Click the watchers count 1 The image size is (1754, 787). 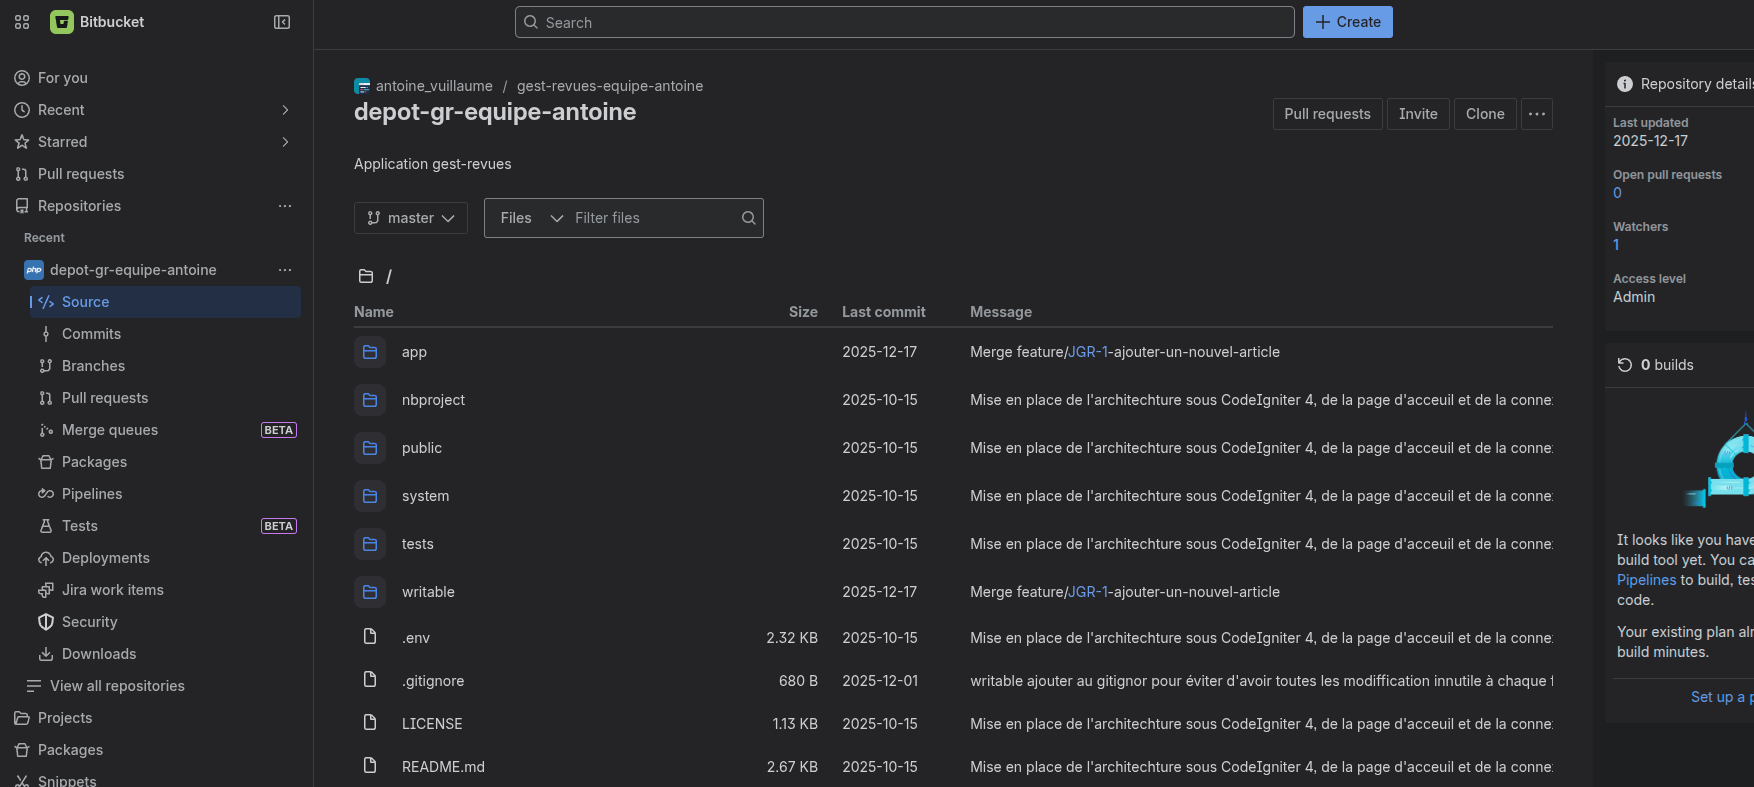tap(1616, 245)
